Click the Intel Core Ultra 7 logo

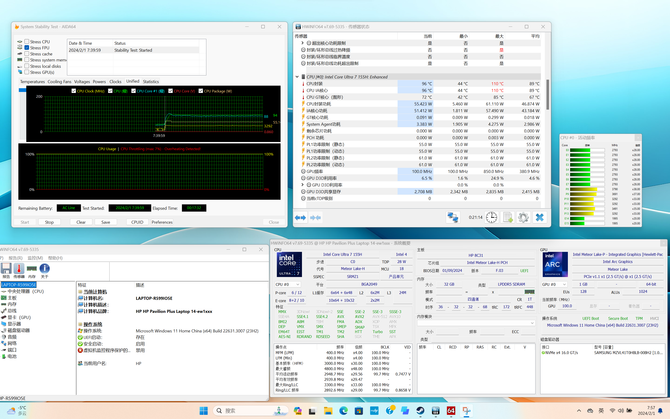(289, 264)
